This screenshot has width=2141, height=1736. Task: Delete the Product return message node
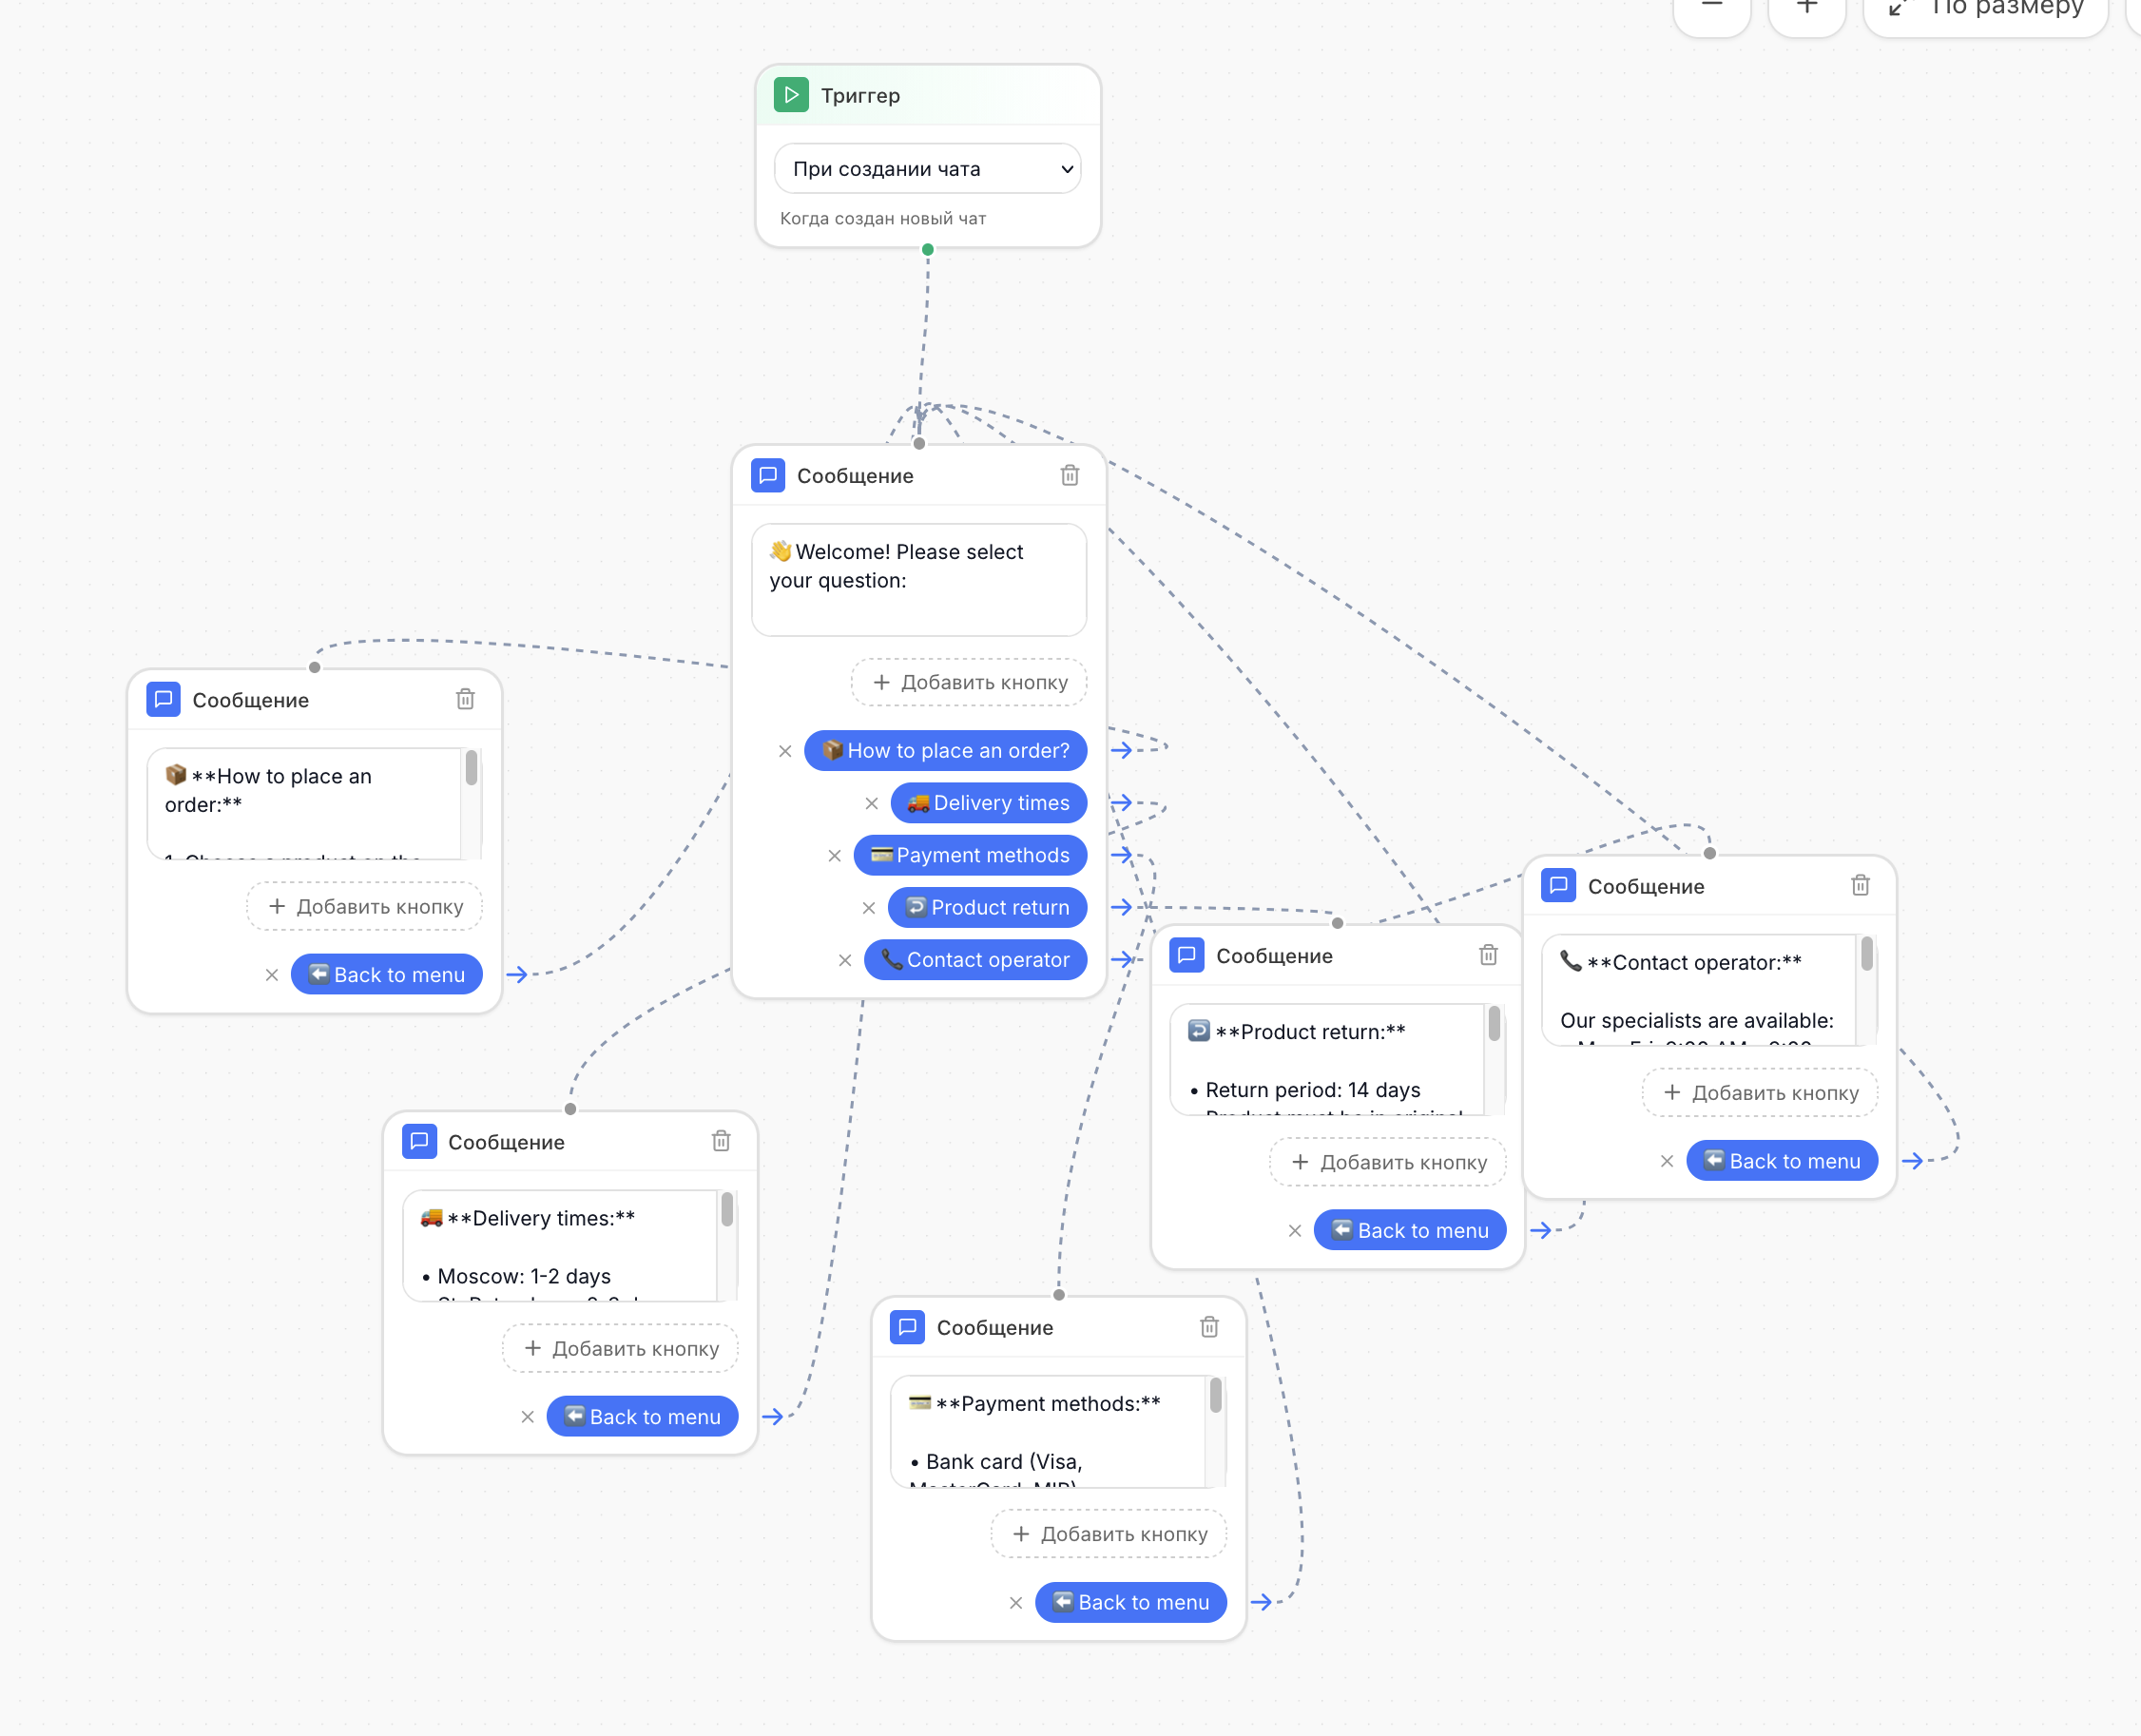1488,955
